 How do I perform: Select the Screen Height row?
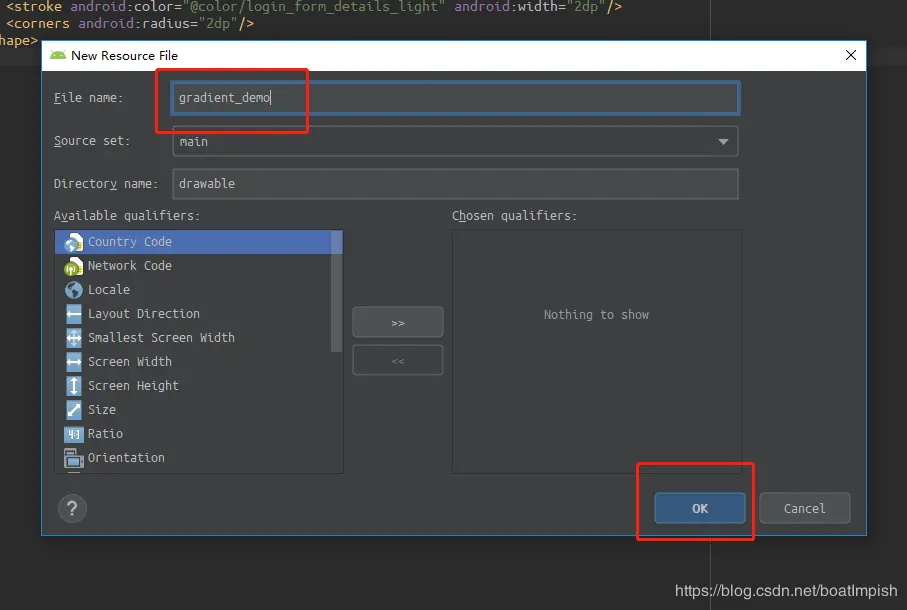(193, 386)
